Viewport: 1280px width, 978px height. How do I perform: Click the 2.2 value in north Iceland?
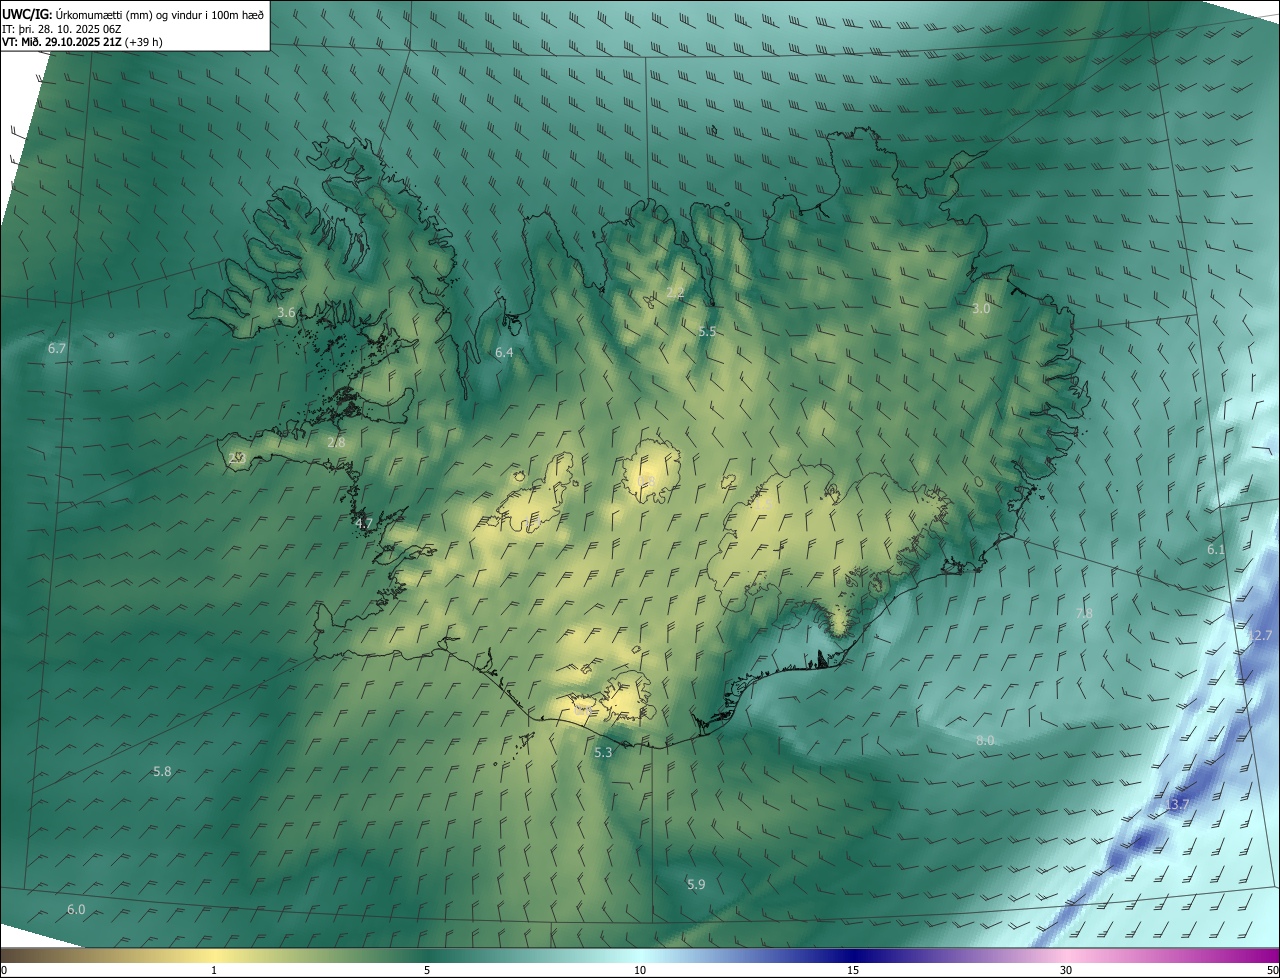coord(675,293)
